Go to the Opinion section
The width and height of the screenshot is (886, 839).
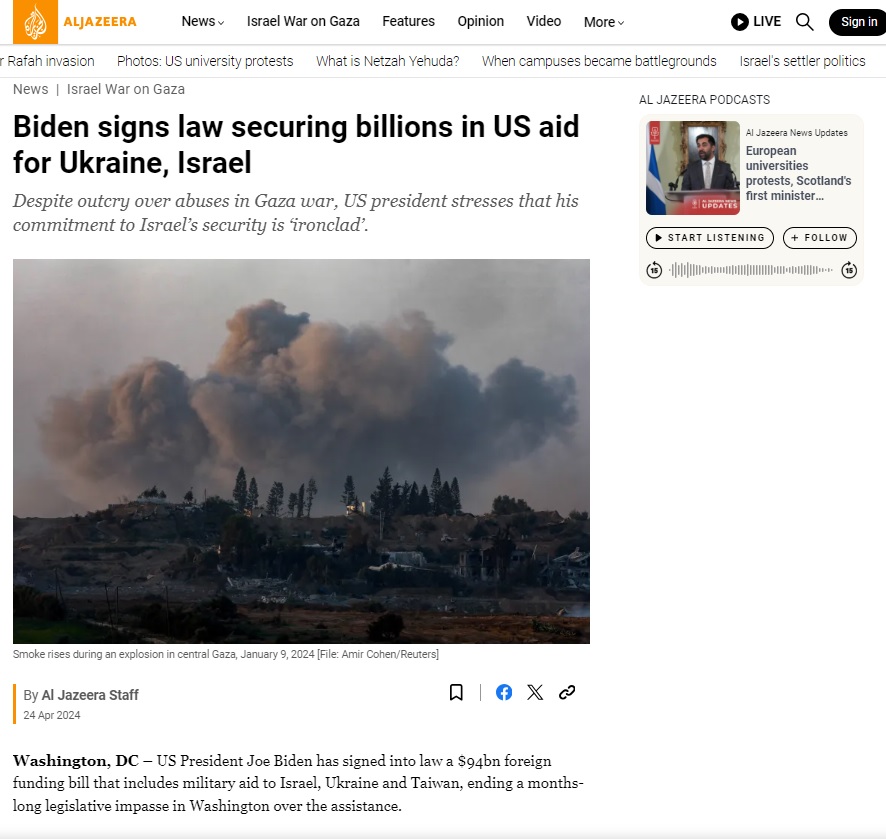click(480, 21)
